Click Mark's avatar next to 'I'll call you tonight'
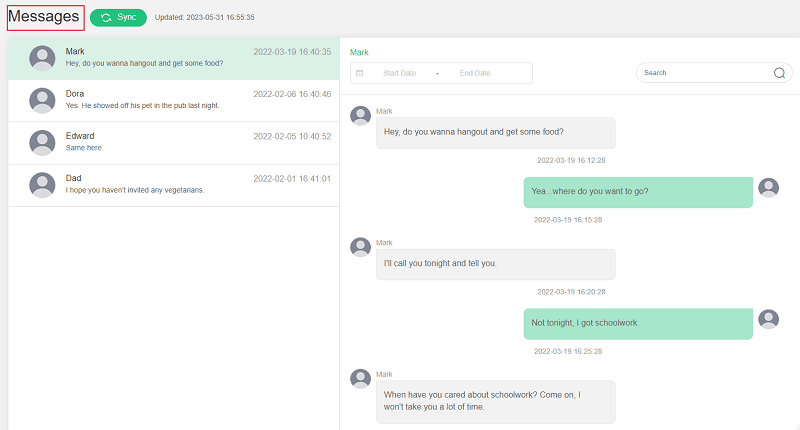The width and height of the screenshot is (800, 430). click(360, 247)
